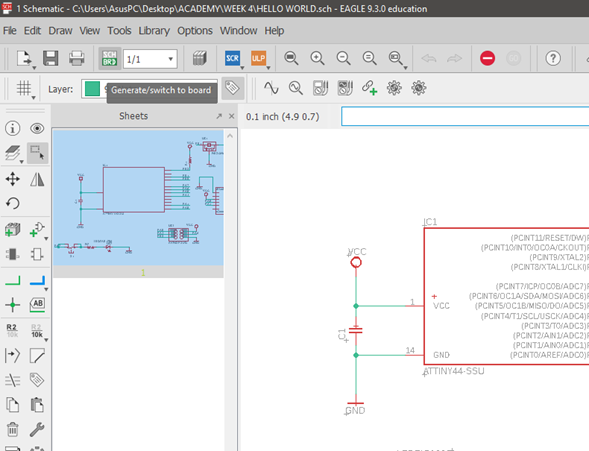Select the Rotate tool
This screenshot has width=589, height=451.
12,204
